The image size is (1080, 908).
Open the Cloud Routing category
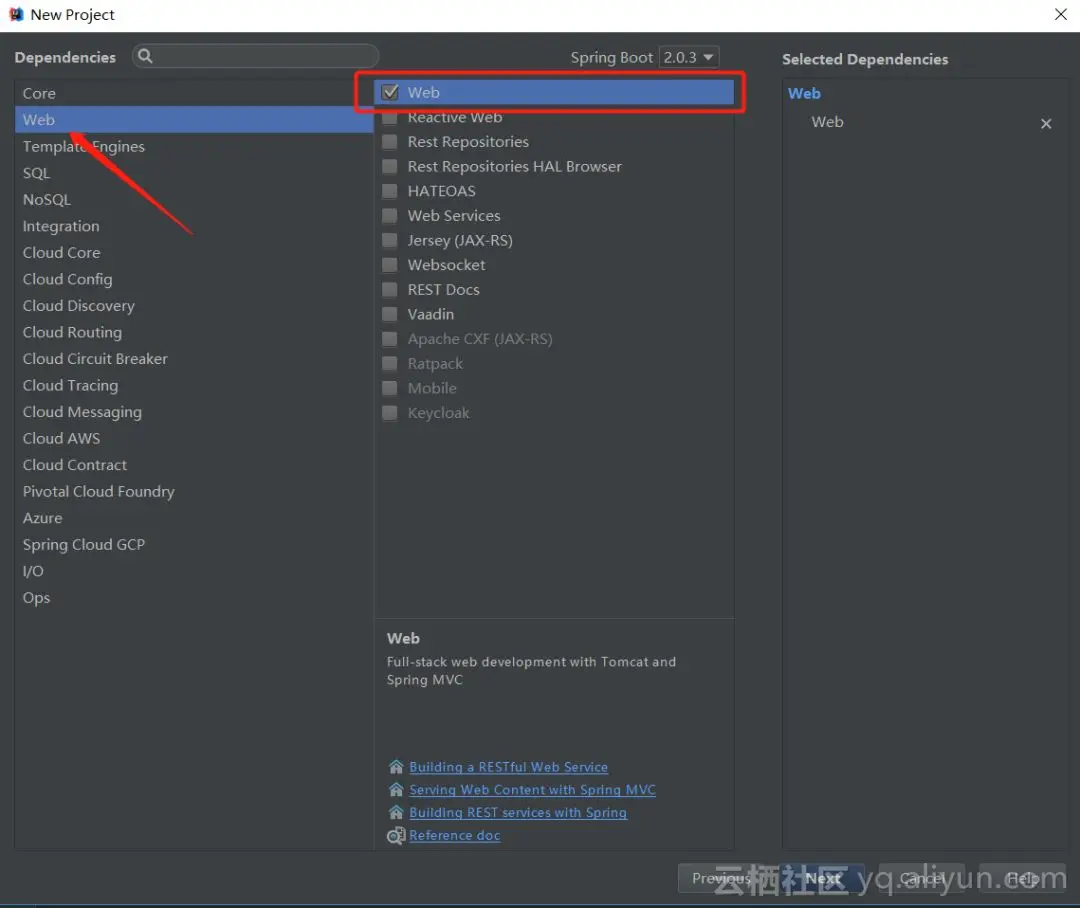point(194,332)
